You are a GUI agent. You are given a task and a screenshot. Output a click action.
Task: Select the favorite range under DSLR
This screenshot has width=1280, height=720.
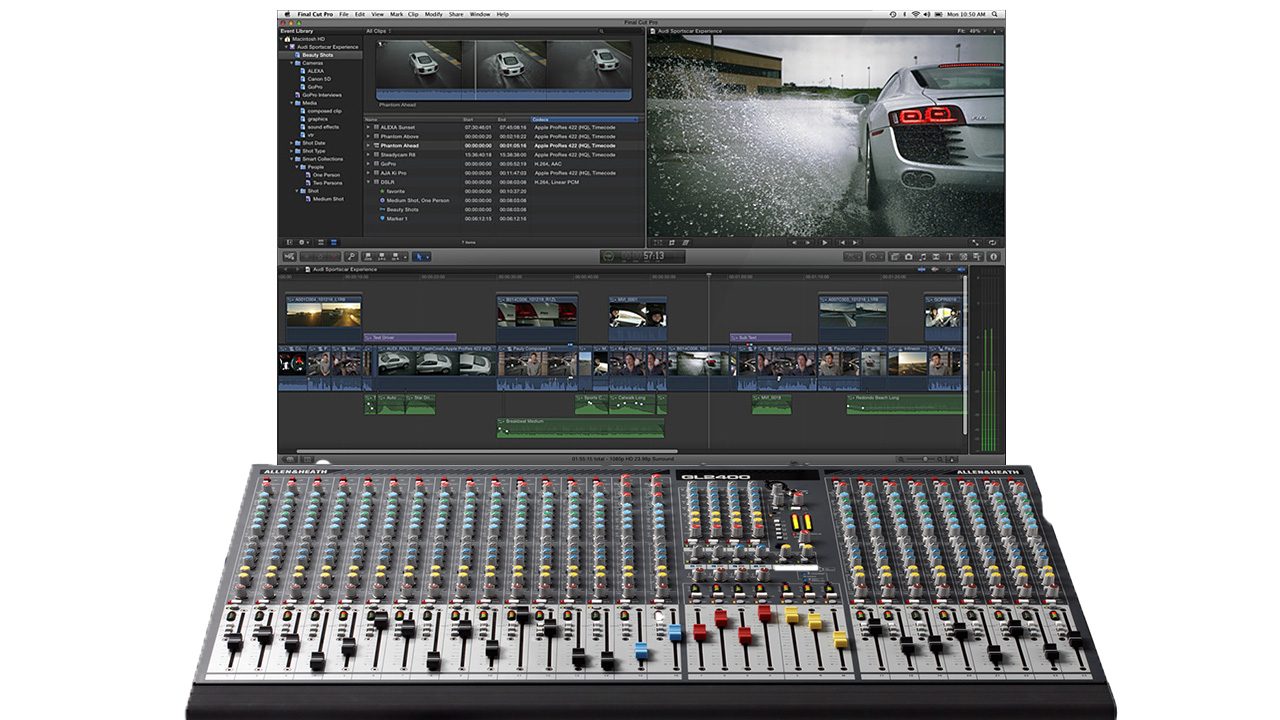[505, 191]
